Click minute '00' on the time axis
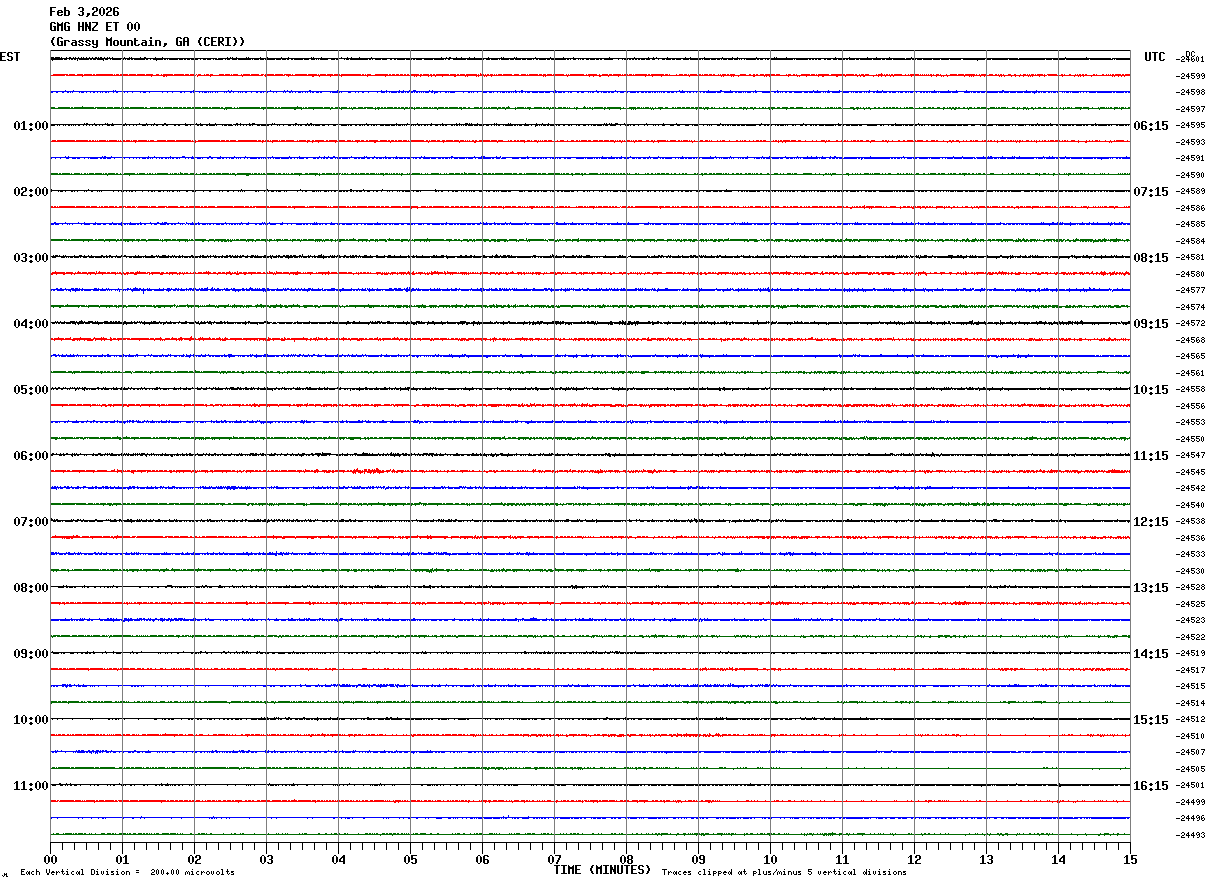Viewport: 1210px width, 886px height. (x=50, y=859)
